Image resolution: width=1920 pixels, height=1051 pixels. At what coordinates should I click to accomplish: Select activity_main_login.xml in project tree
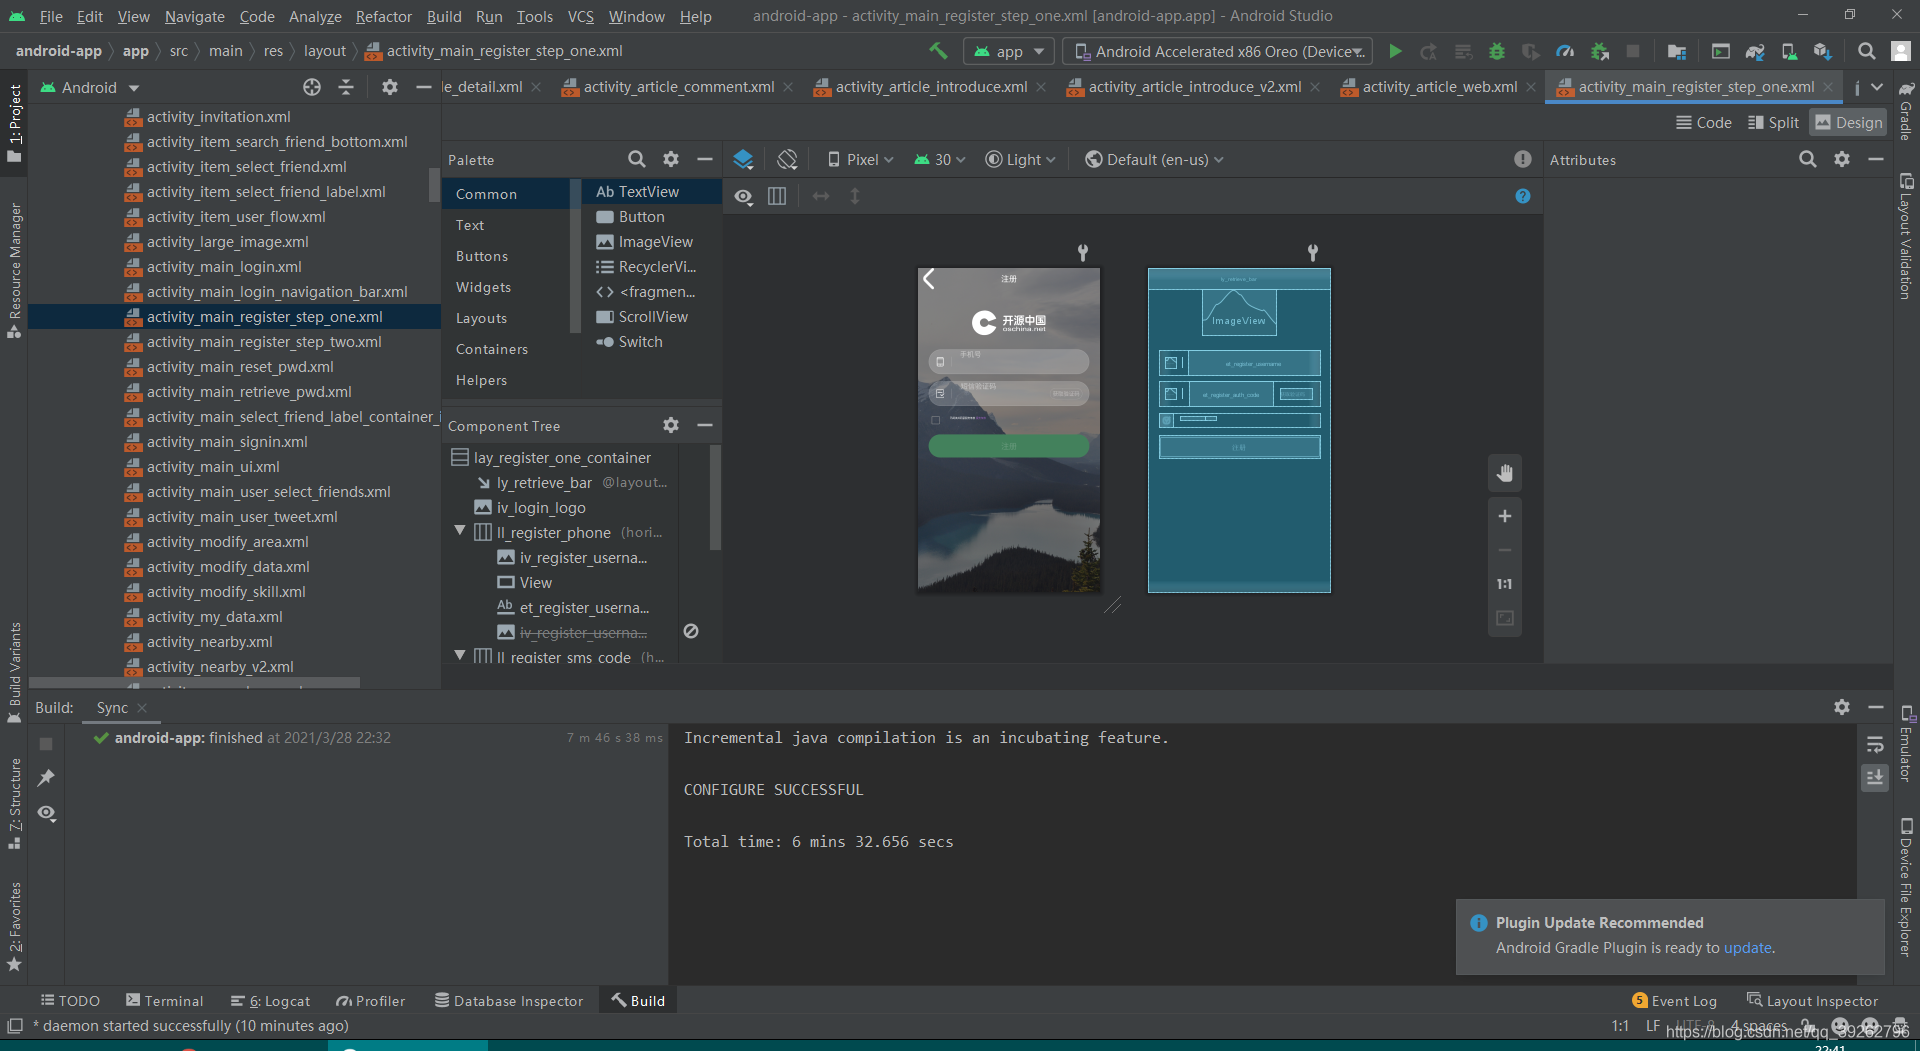224,267
